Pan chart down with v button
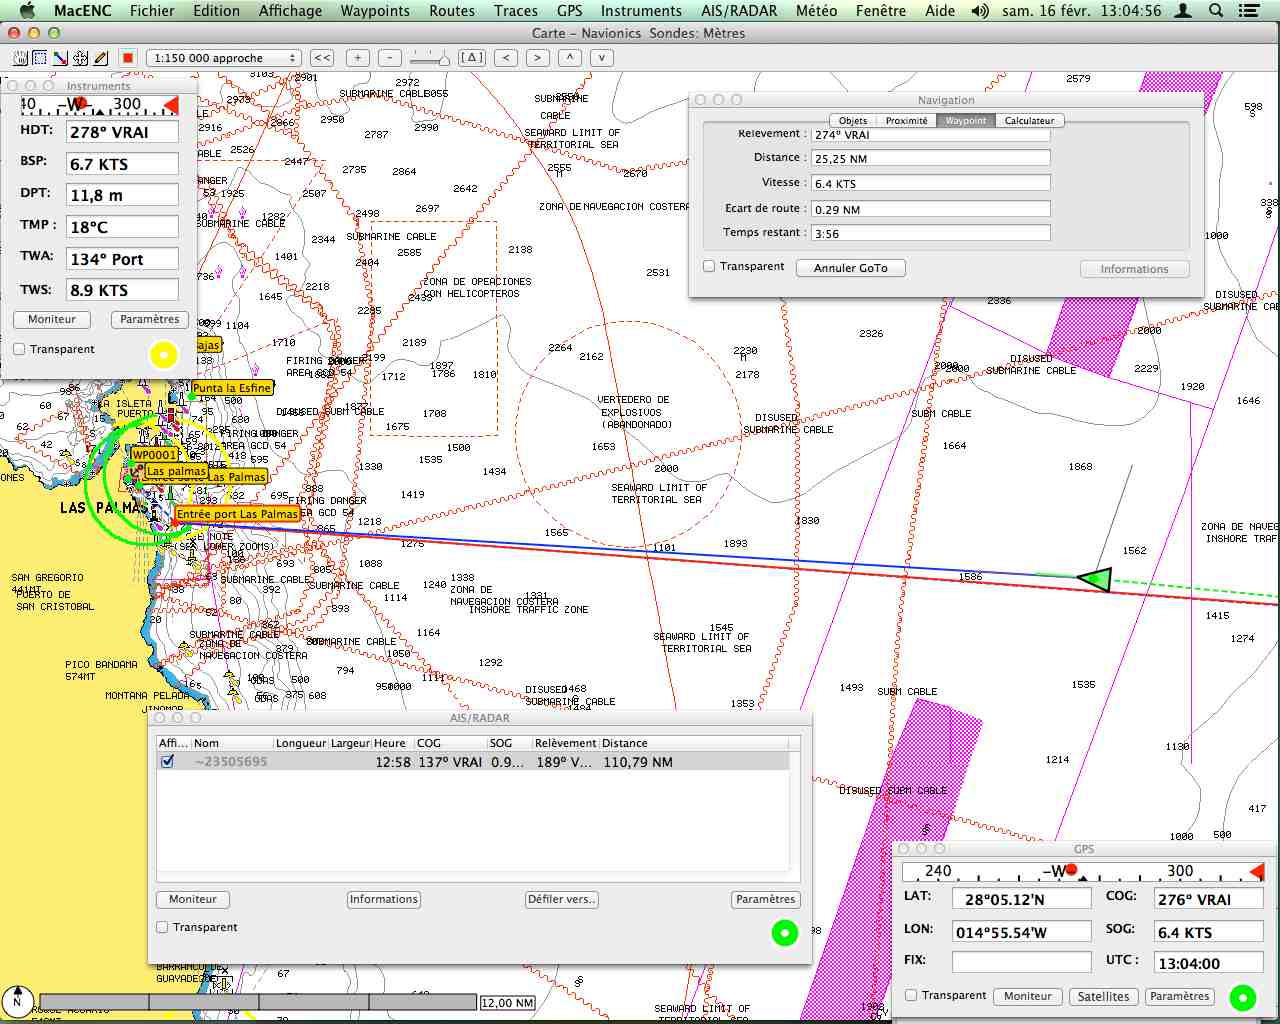 click(x=602, y=58)
